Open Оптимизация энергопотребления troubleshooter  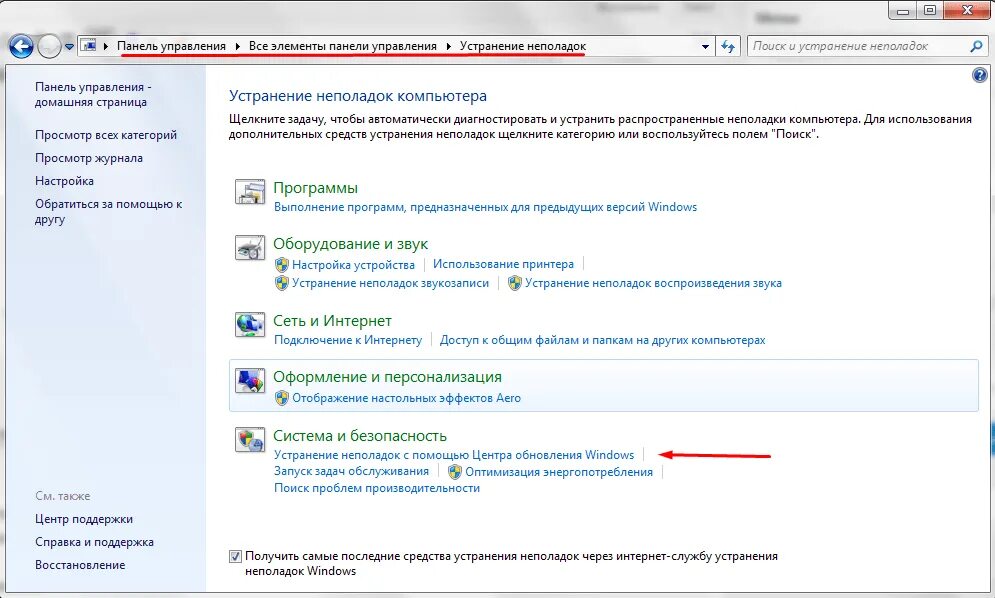click(x=558, y=472)
